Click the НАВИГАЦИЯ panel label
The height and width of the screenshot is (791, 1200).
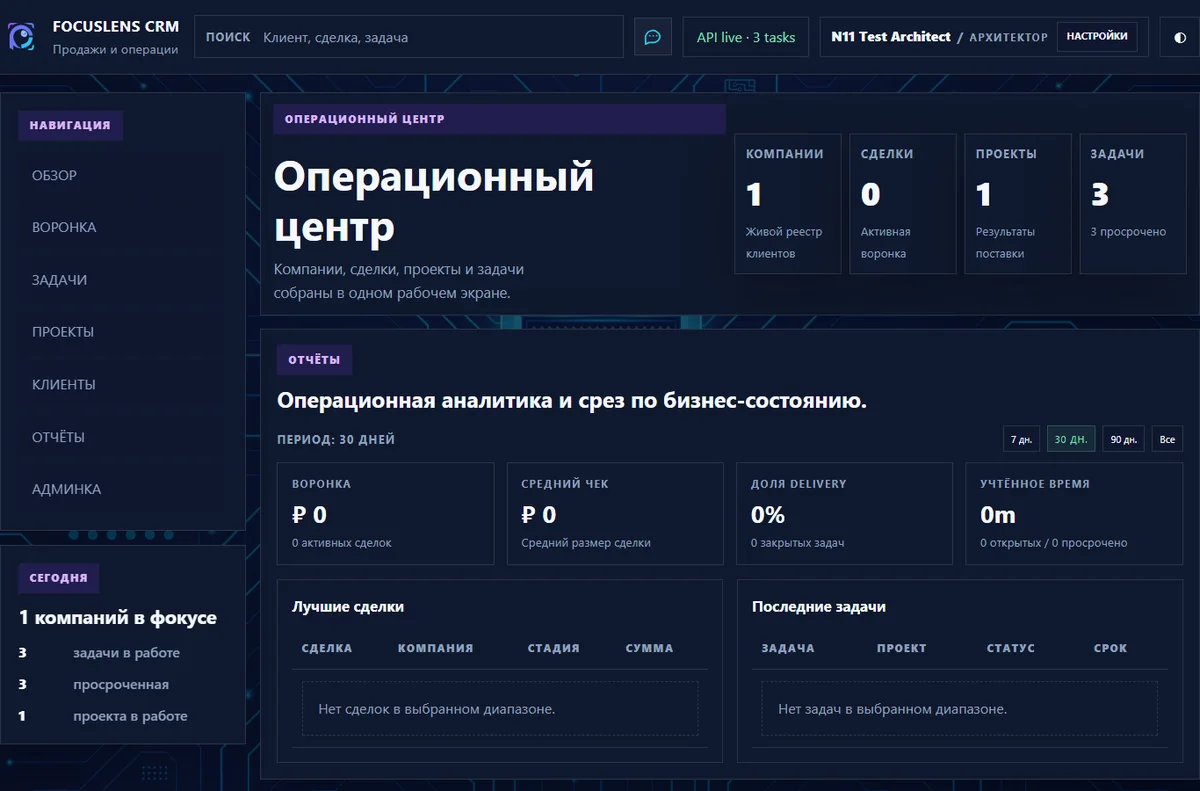[70, 126]
